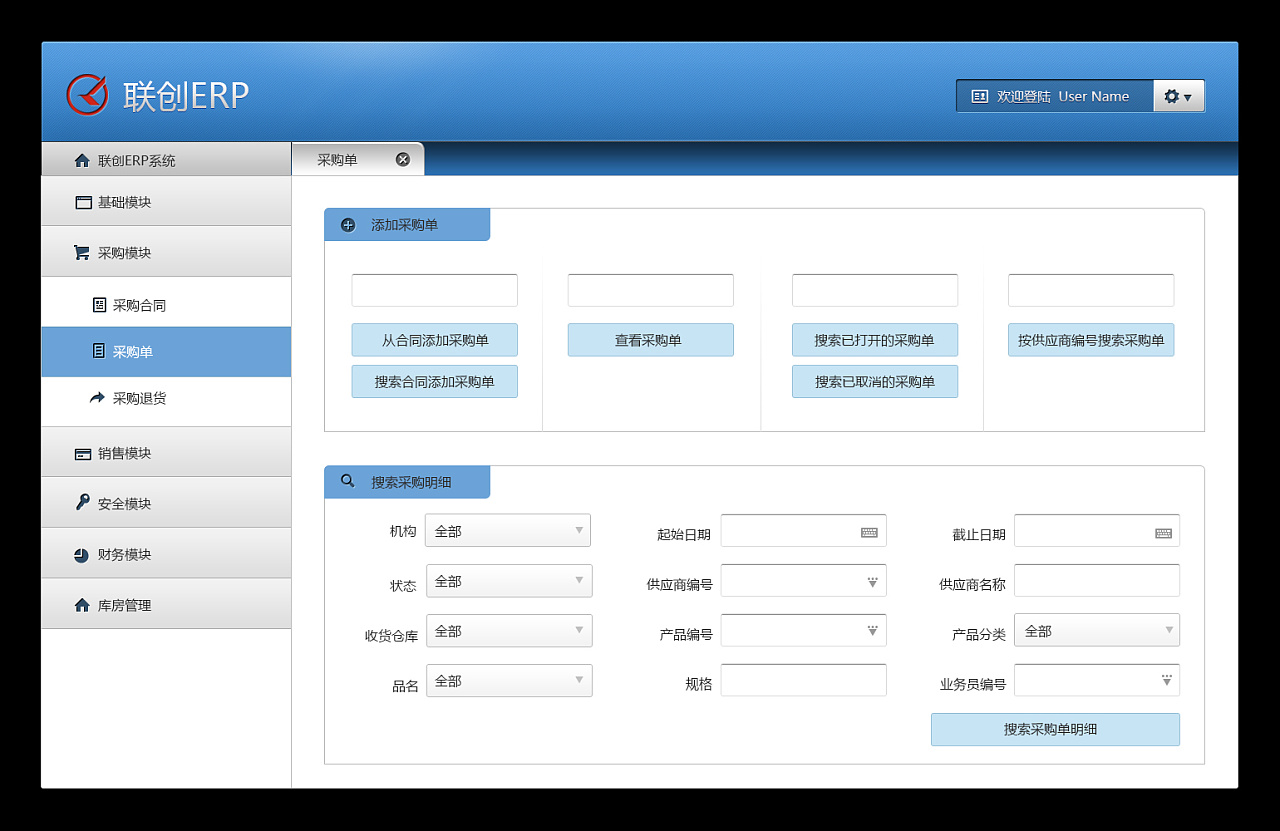The height and width of the screenshot is (831, 1280).
Task: Click the 查看采购单 button
Action: 650,340
